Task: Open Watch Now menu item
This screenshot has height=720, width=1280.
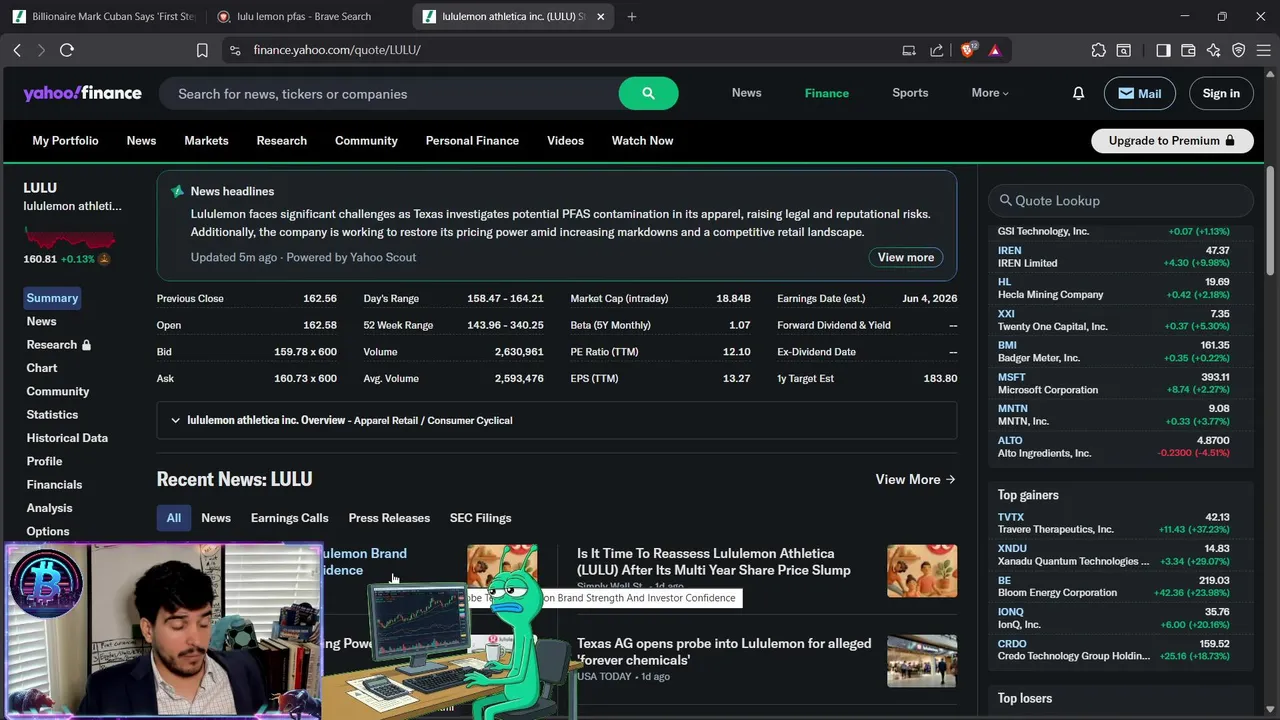Action: [x=642, y=141]
